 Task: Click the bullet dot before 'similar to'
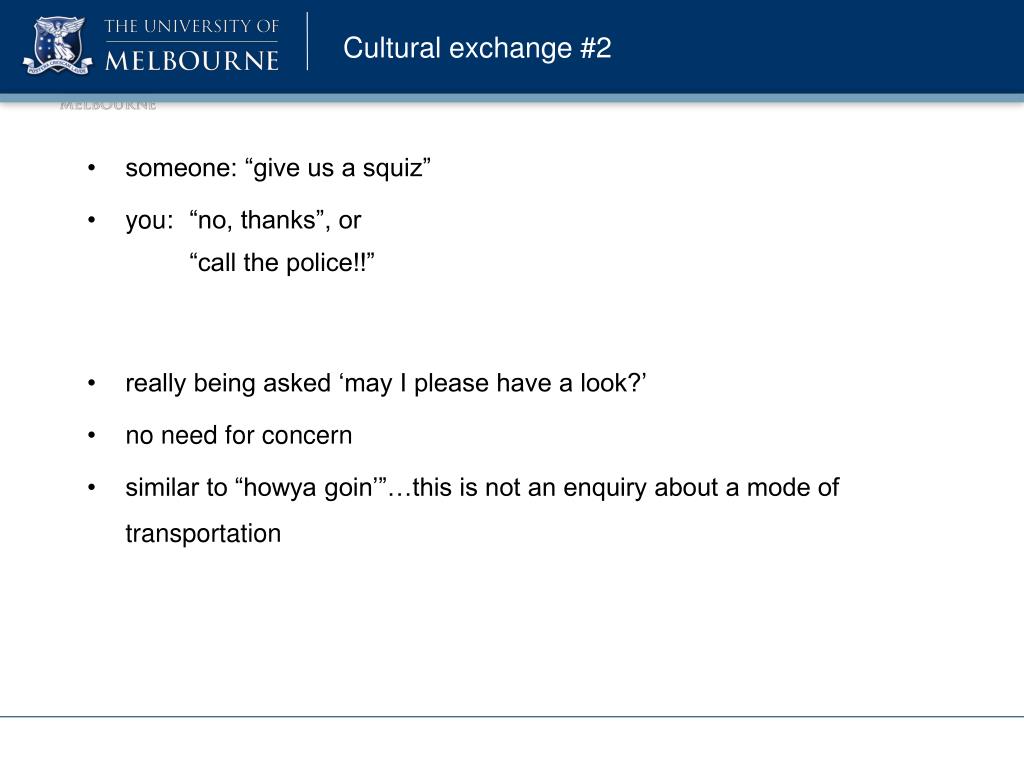pos(91,488)
